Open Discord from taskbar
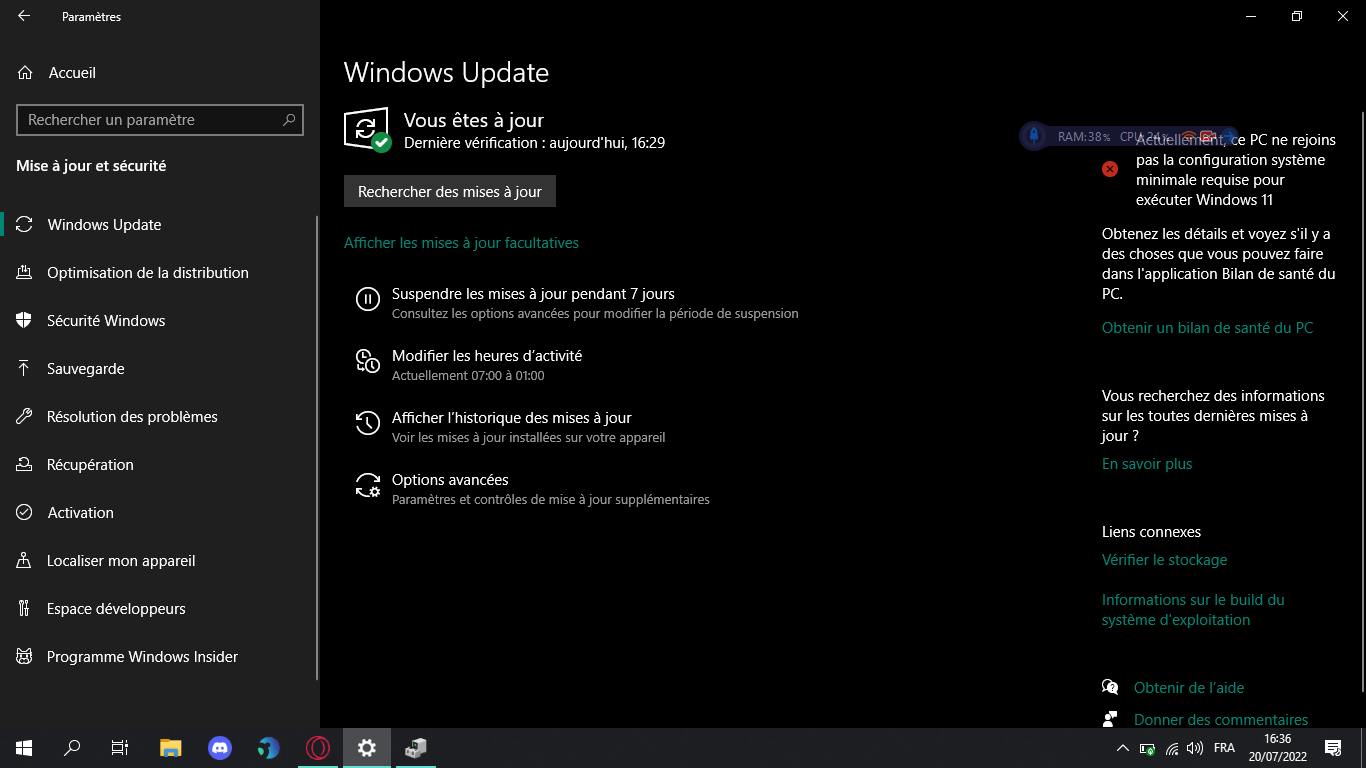Screen dimensions: 1366x768 tap(219, 748)
